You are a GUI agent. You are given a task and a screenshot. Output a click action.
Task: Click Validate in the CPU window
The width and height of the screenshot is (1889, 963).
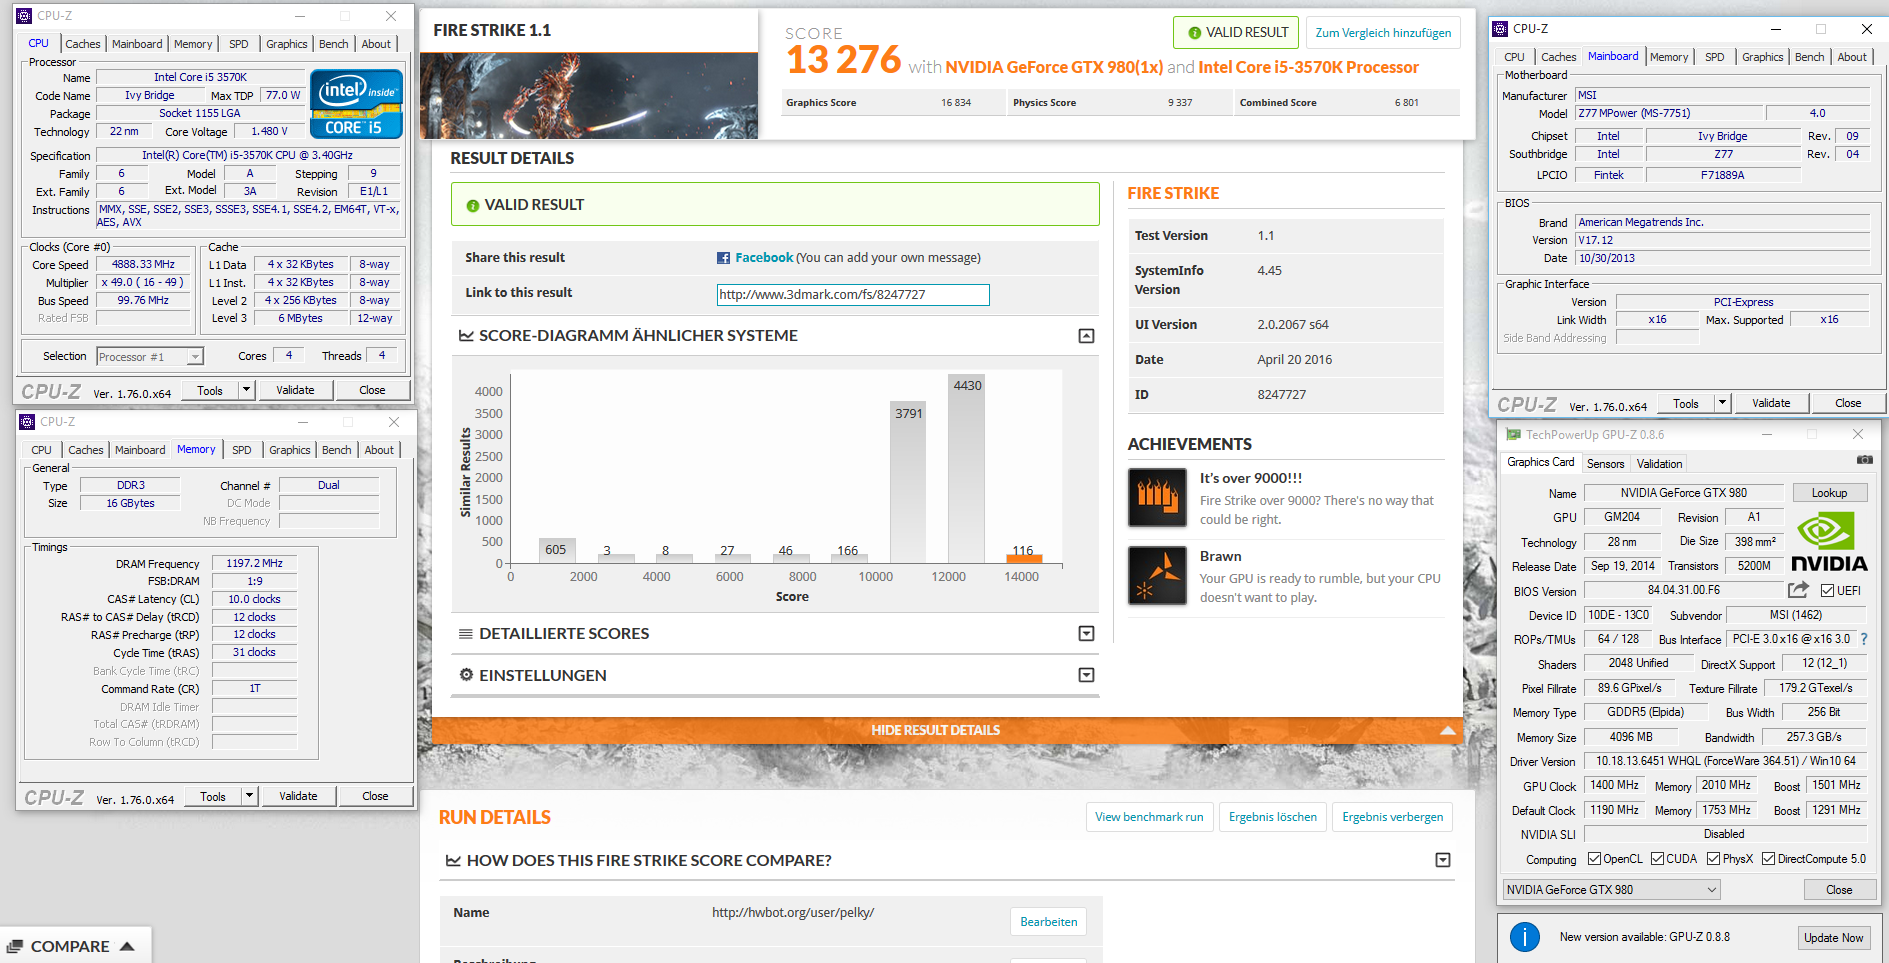[295, 390]
